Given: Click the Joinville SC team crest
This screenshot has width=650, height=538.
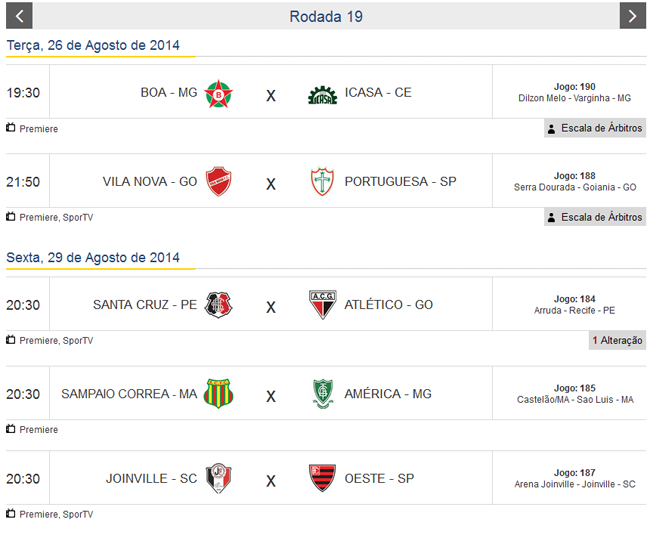Looking at the screenshot, I should pos(218,478).
